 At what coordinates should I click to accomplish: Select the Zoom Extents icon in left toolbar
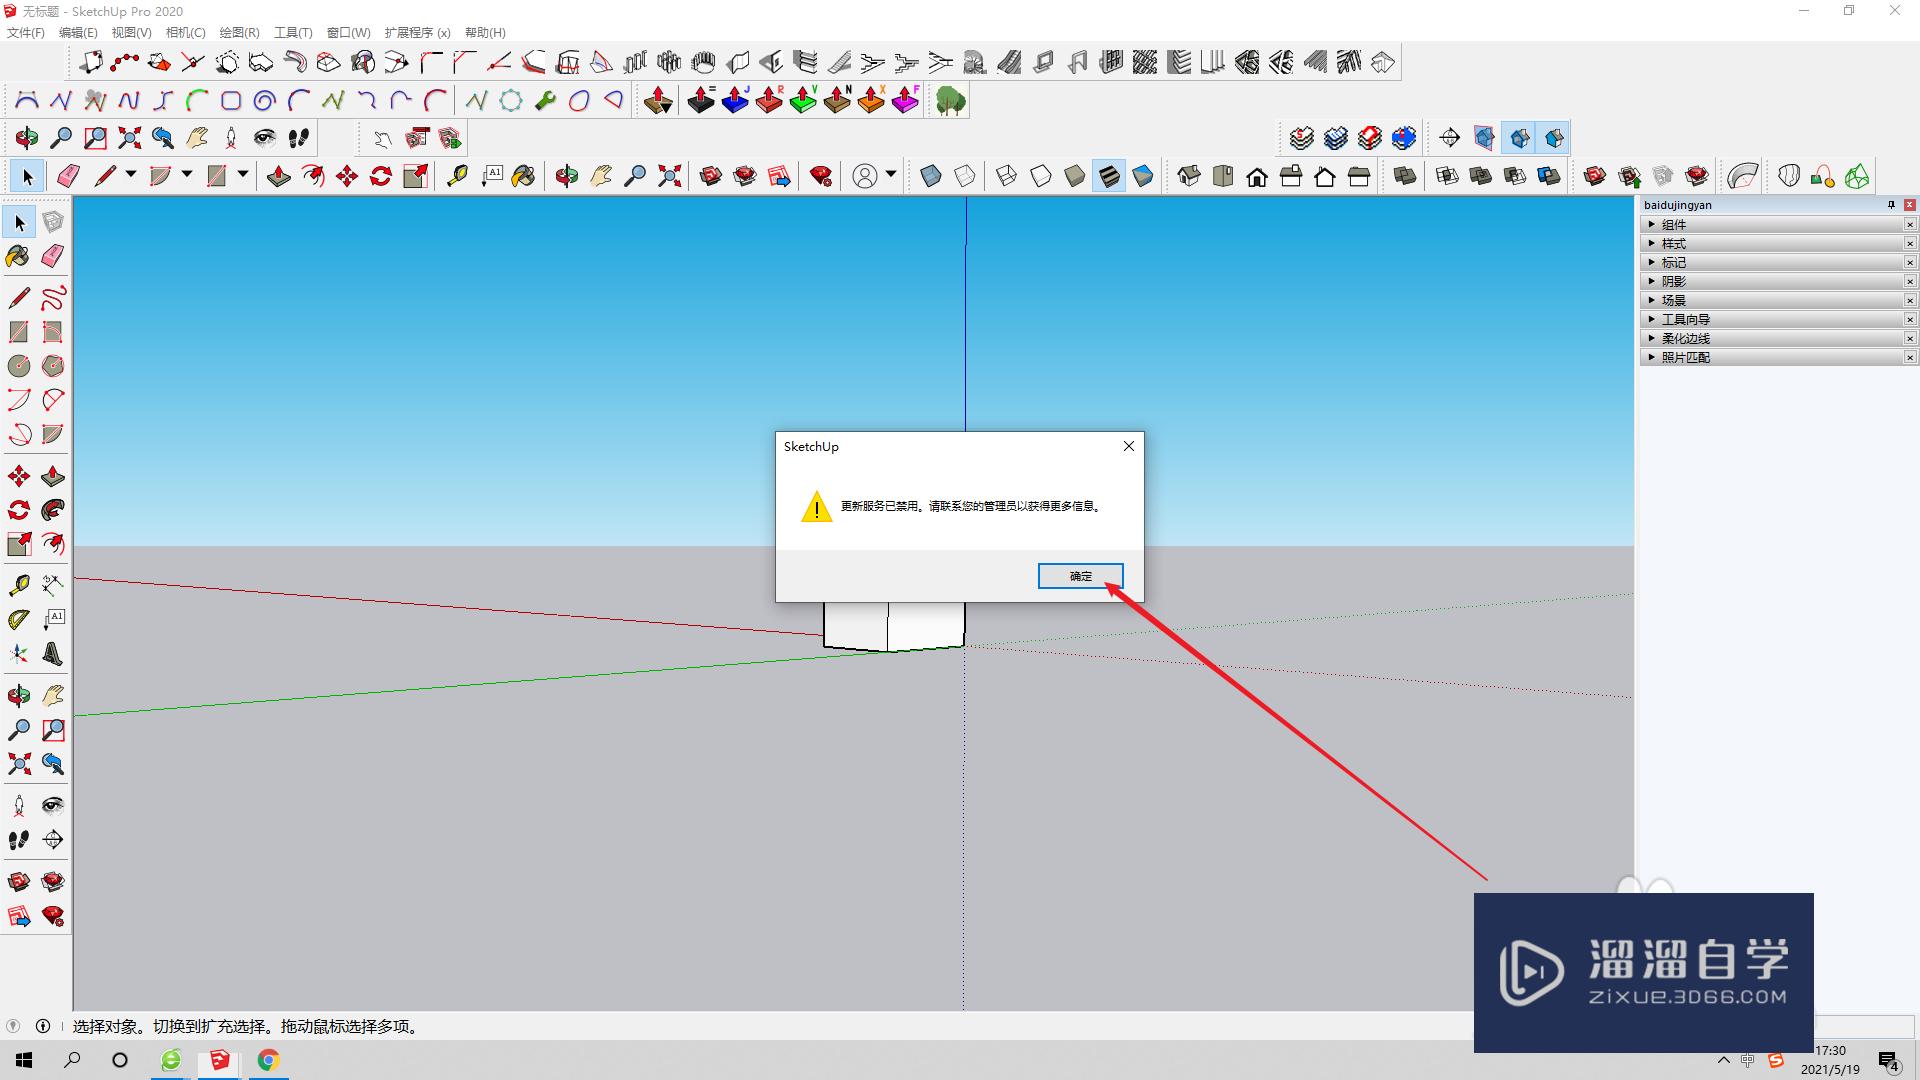18,765
